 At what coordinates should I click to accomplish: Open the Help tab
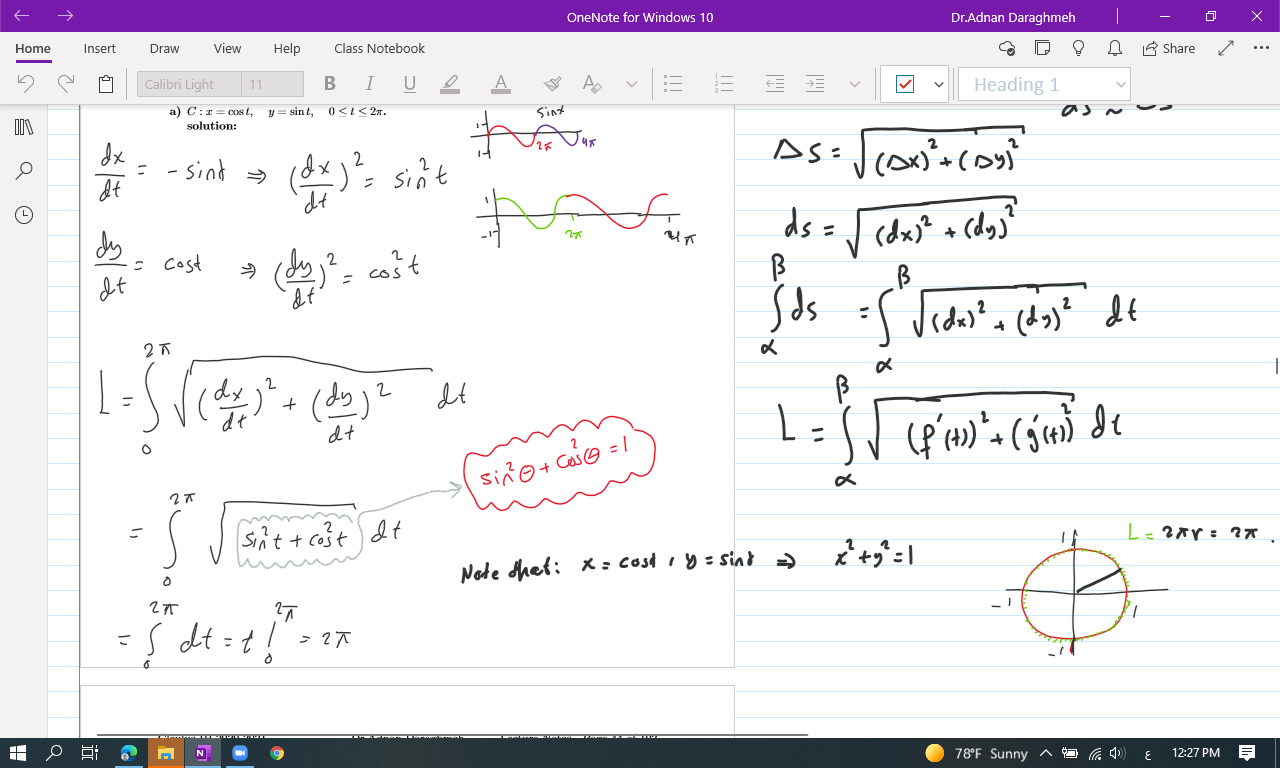[287, 48]
